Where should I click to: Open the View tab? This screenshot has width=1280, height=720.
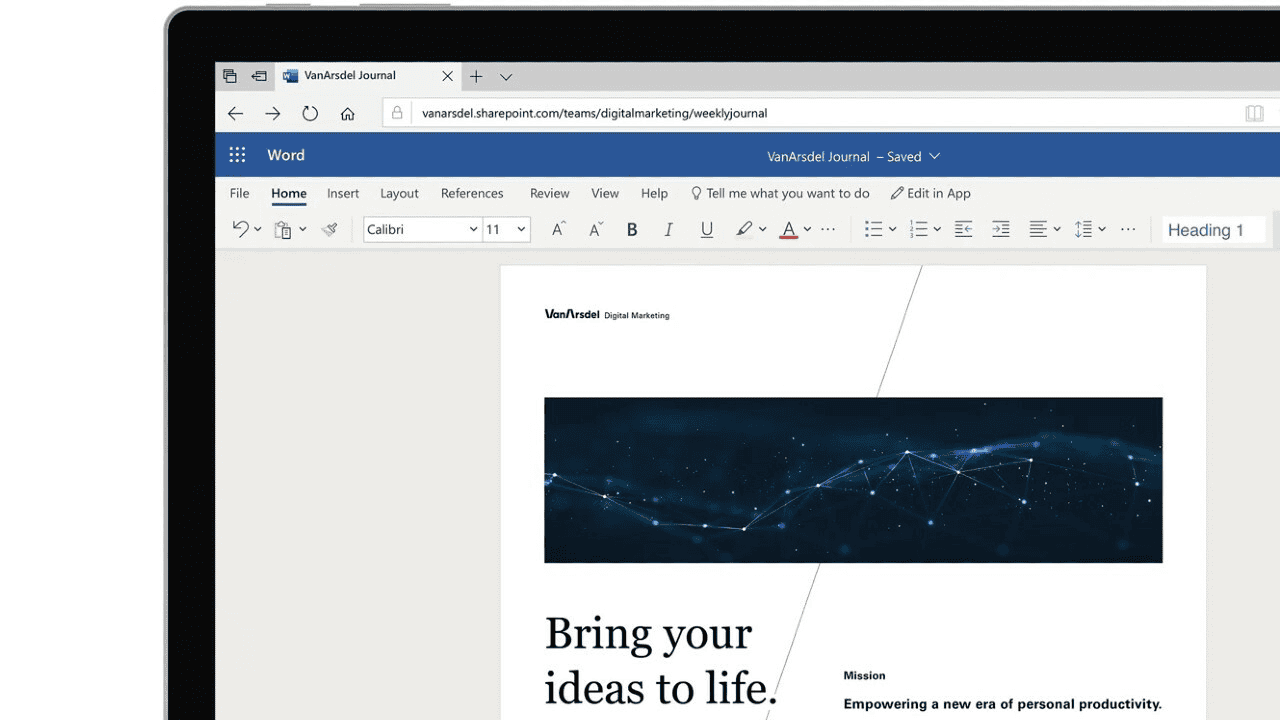pyautogui.click(x=605, y=193)
